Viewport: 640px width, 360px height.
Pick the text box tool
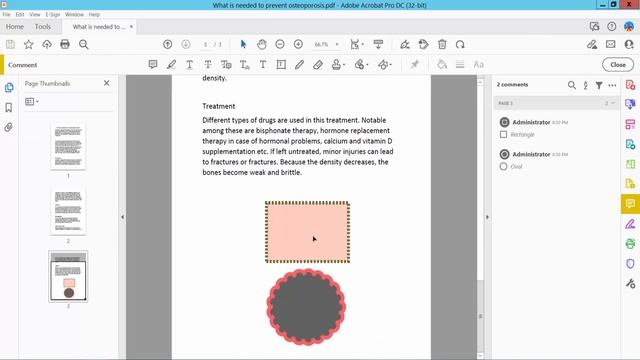(x=281, y=64)
